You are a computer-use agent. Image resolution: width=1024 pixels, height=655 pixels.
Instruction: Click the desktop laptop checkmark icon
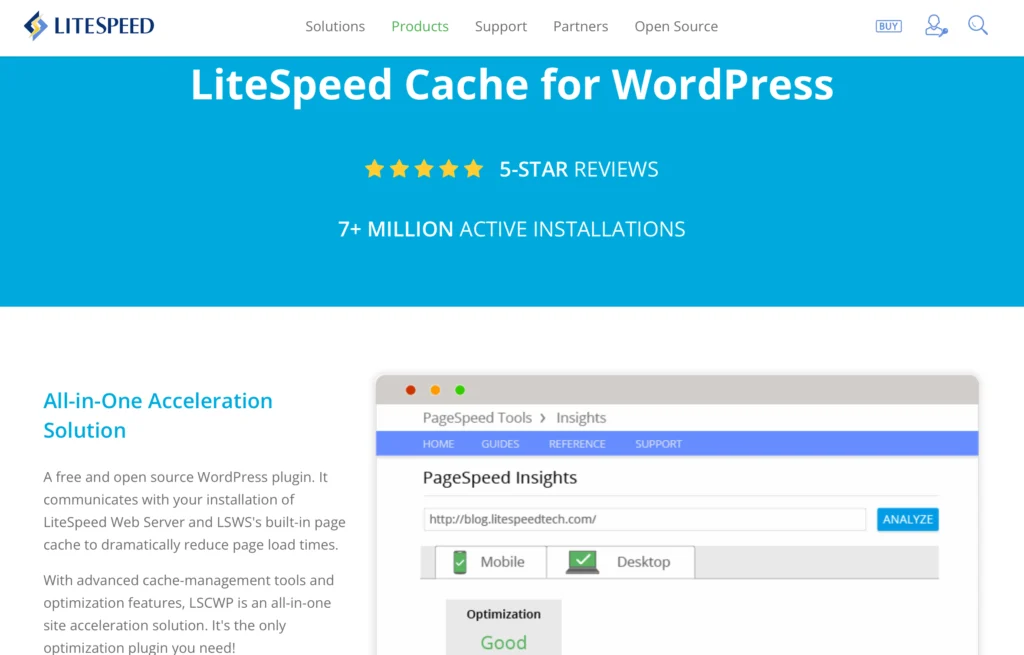583,562
